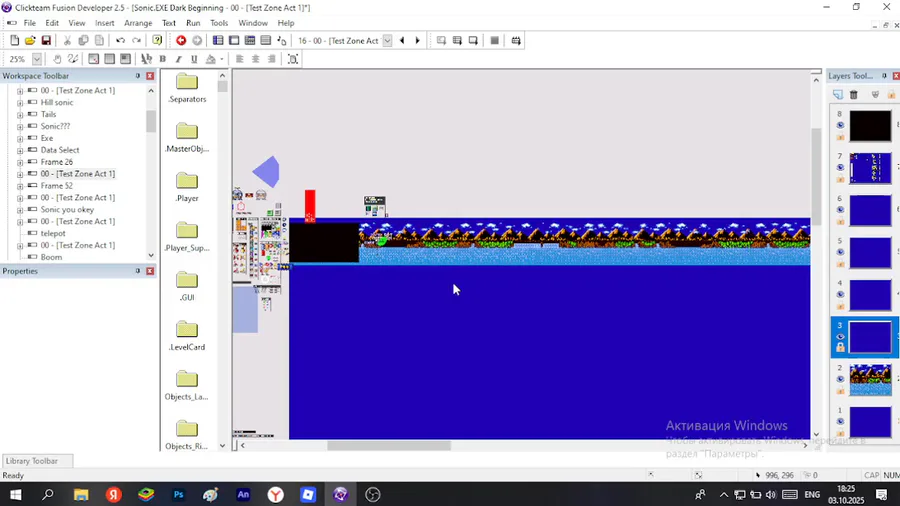Click the Align left icon
Viewport: 900px width, 506px height.
[239, 59]
